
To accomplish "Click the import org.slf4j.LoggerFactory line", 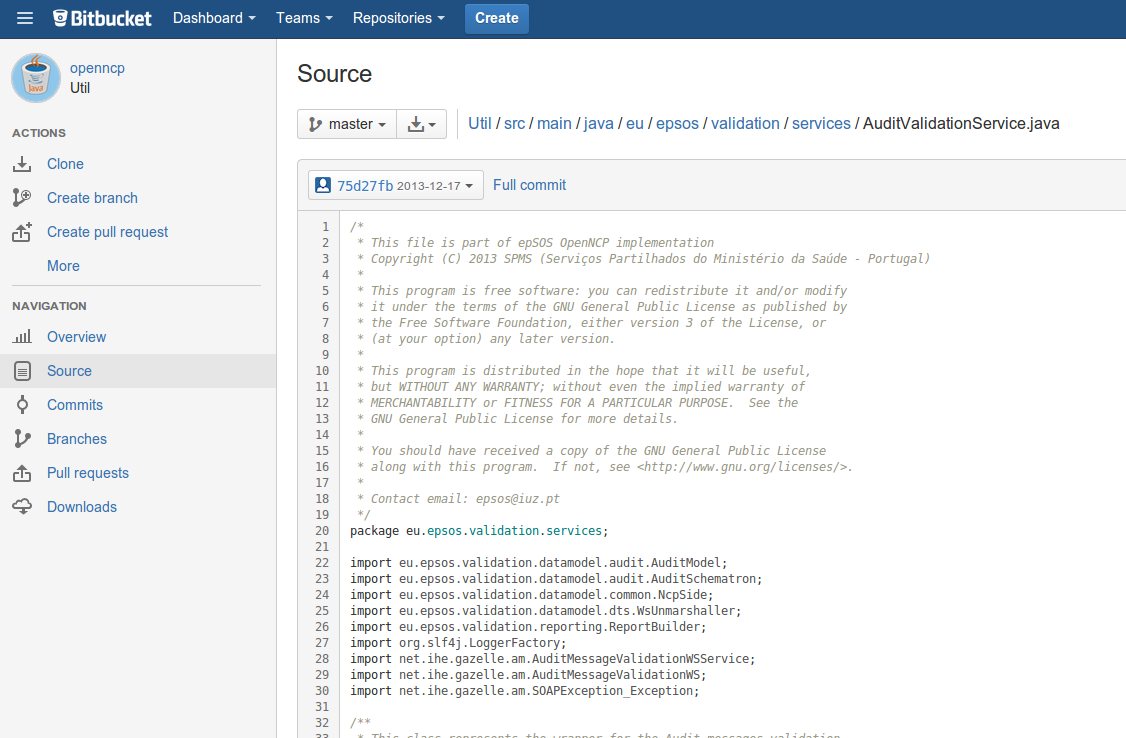I will (x=458, y=643).
